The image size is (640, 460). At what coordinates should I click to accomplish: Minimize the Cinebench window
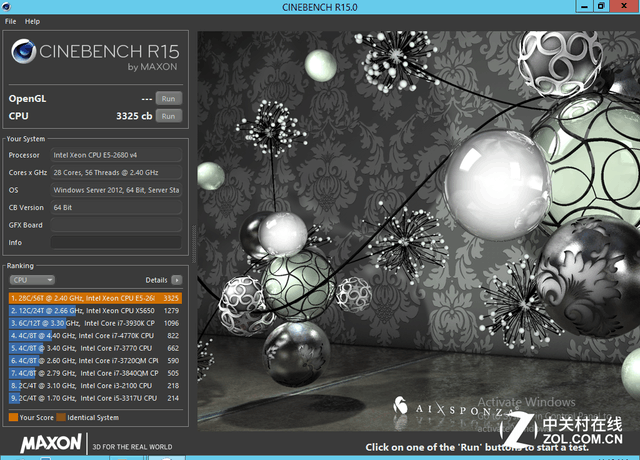point(584,6)
